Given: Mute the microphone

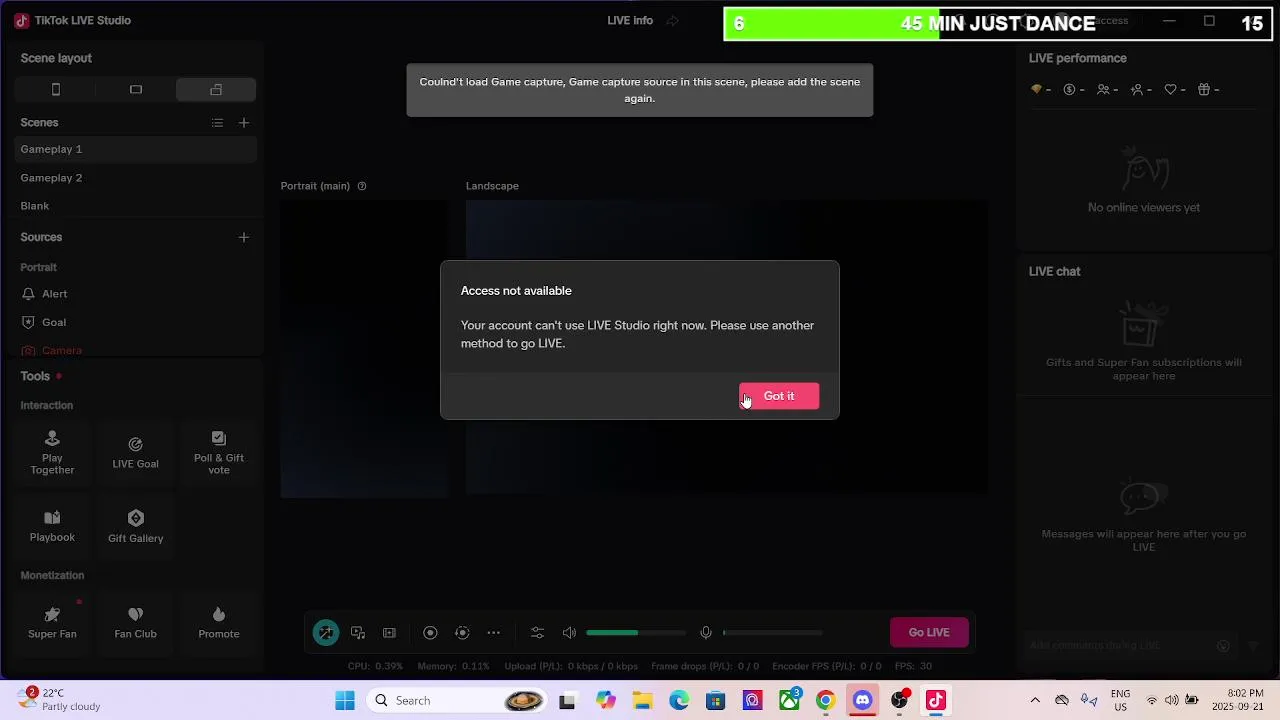Looking at the screenshot, I should pos(706,633).
